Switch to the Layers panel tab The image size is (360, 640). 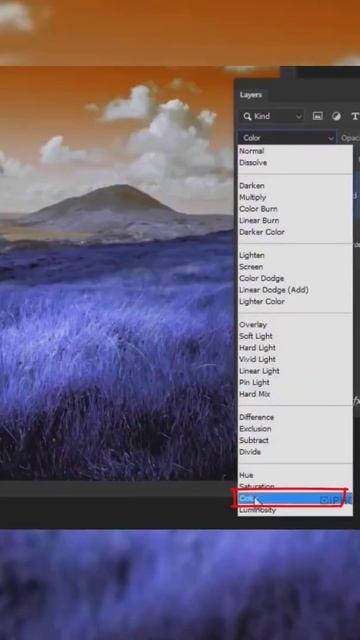pyautogui.click(x=251, y=95)
